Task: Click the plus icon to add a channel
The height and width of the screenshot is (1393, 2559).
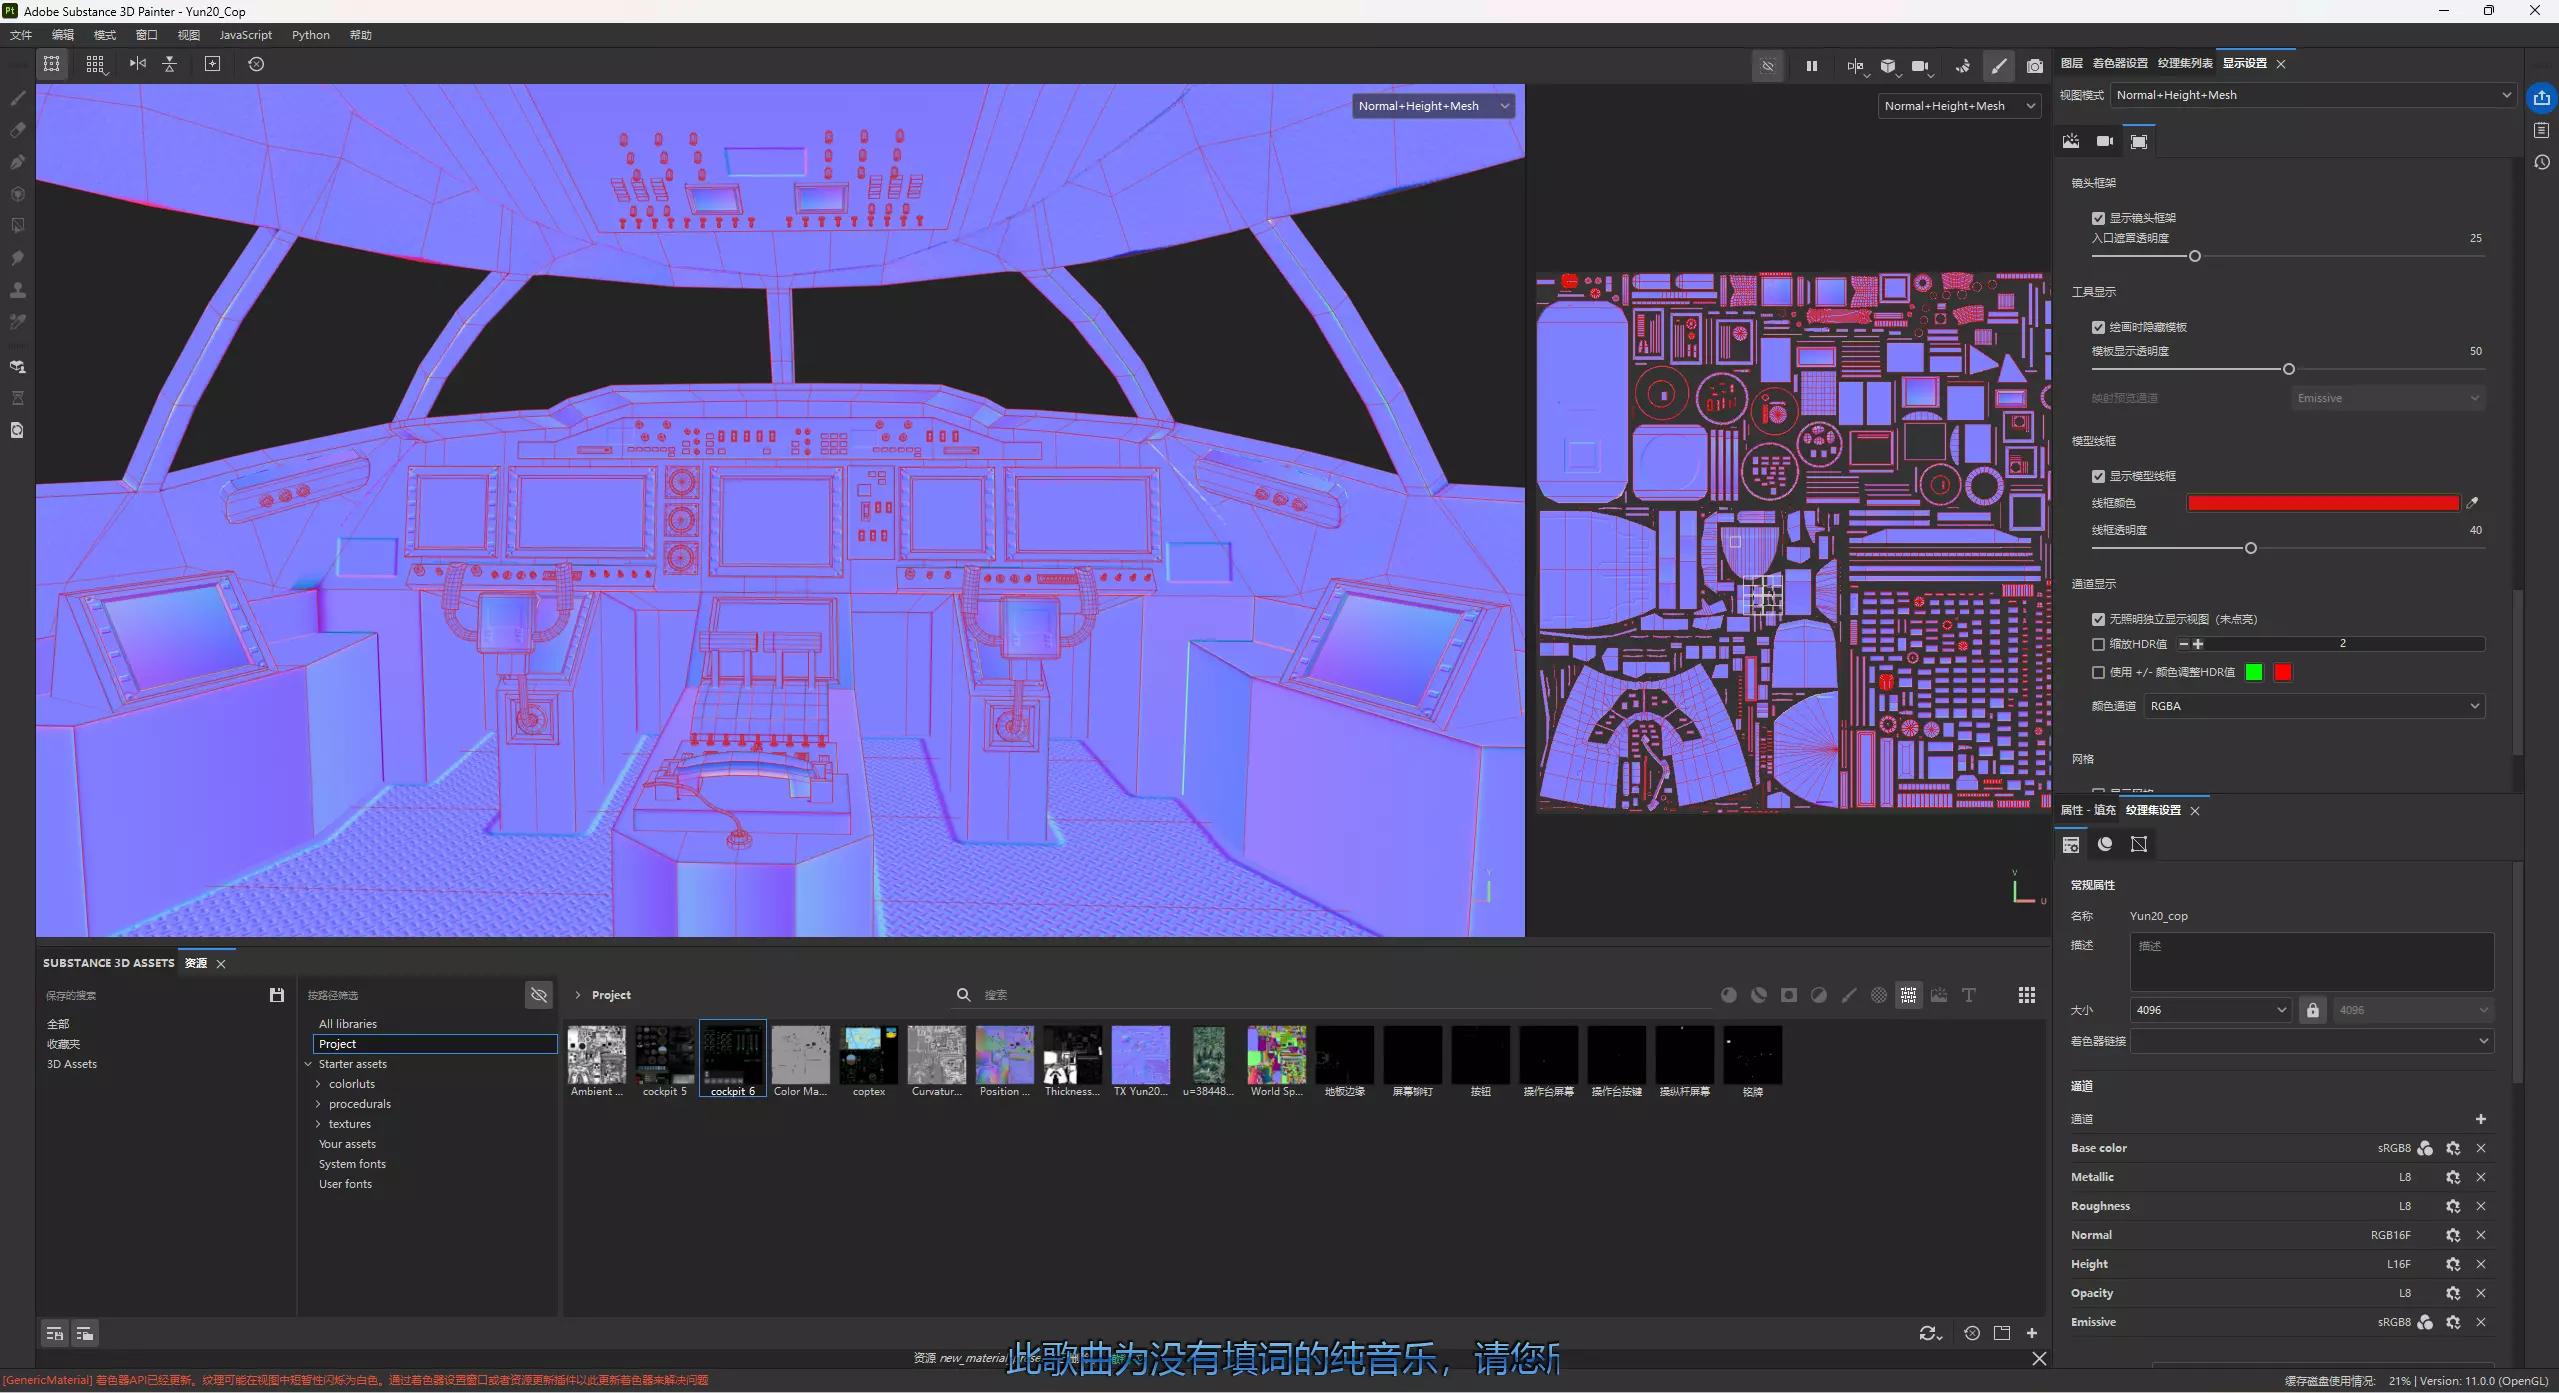Action: click(x=2480, y=1119)
